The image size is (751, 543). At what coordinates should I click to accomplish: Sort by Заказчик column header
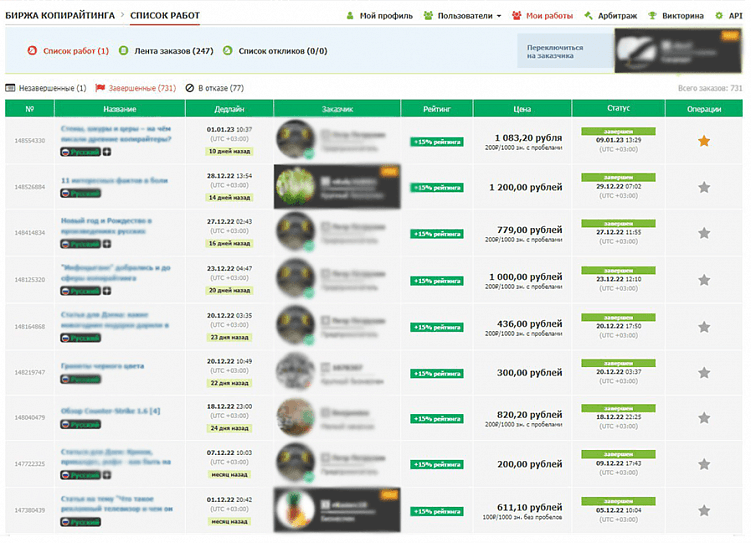(337, 109)
